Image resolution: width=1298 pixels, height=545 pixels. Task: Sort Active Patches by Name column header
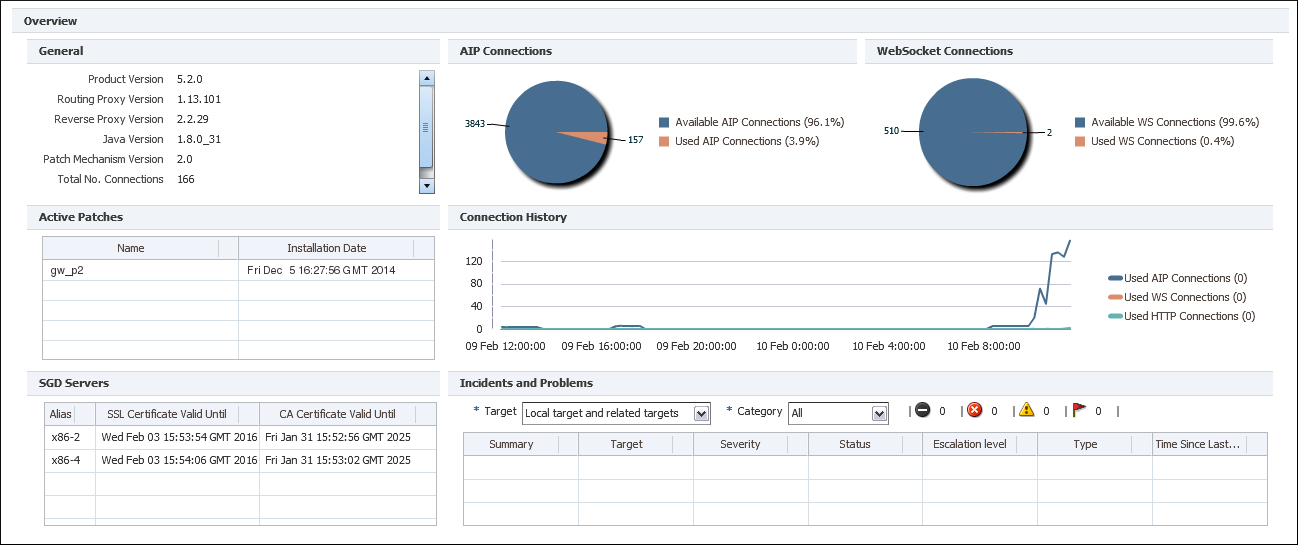point(131,248)
